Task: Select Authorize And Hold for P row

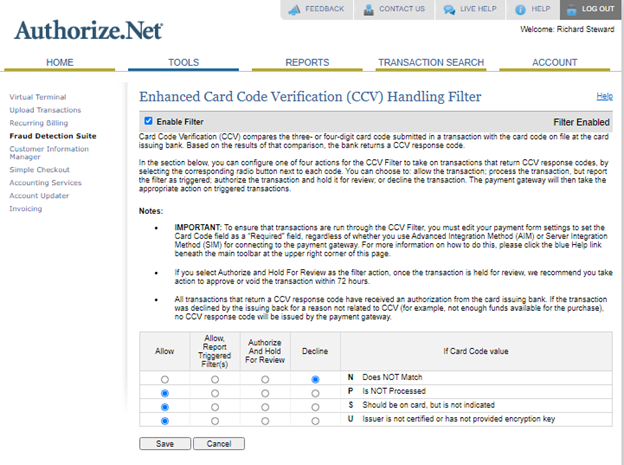Action: point(265,393)
